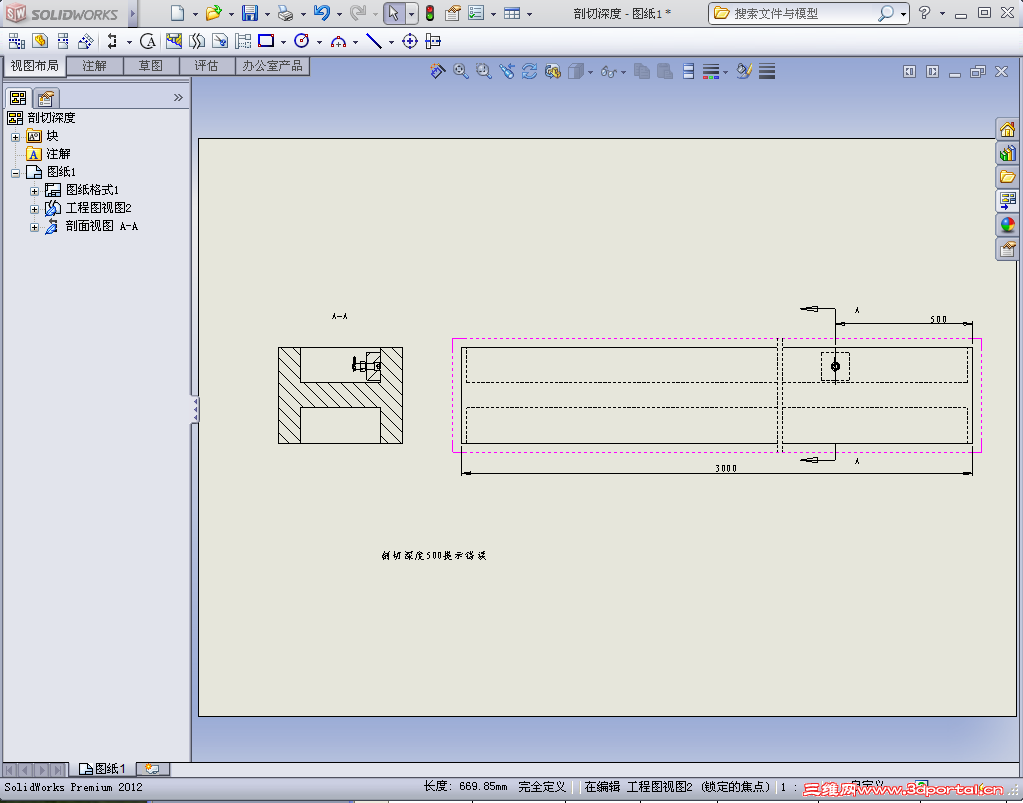The height and width of the screenshot is (803, 1023).
Task: Click Zoom to Fit magnifier icon
Action: click(461, 71)
